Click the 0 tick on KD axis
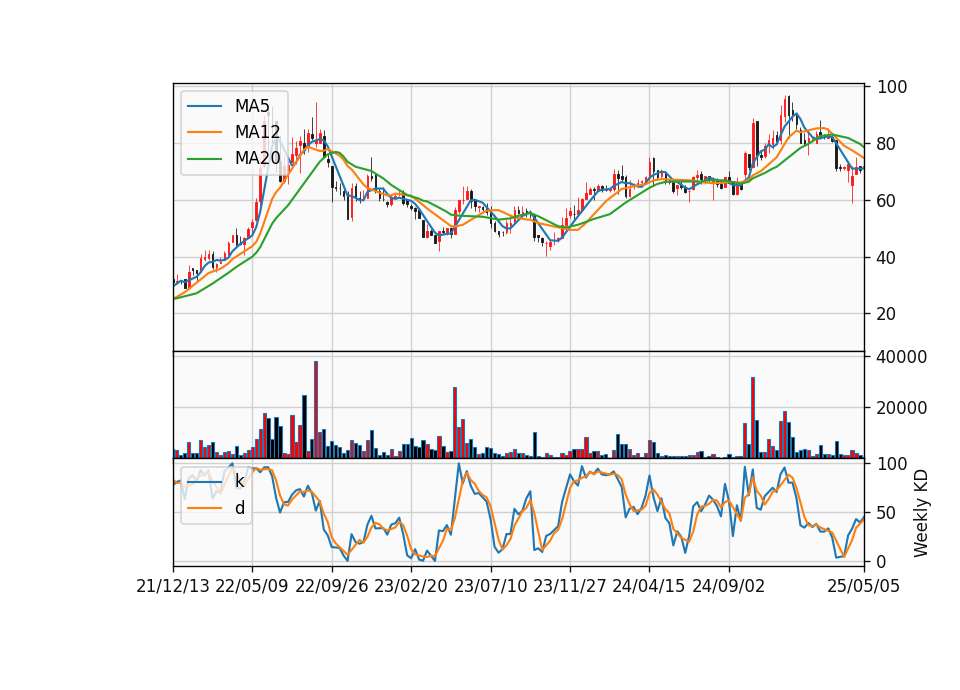 882,562
